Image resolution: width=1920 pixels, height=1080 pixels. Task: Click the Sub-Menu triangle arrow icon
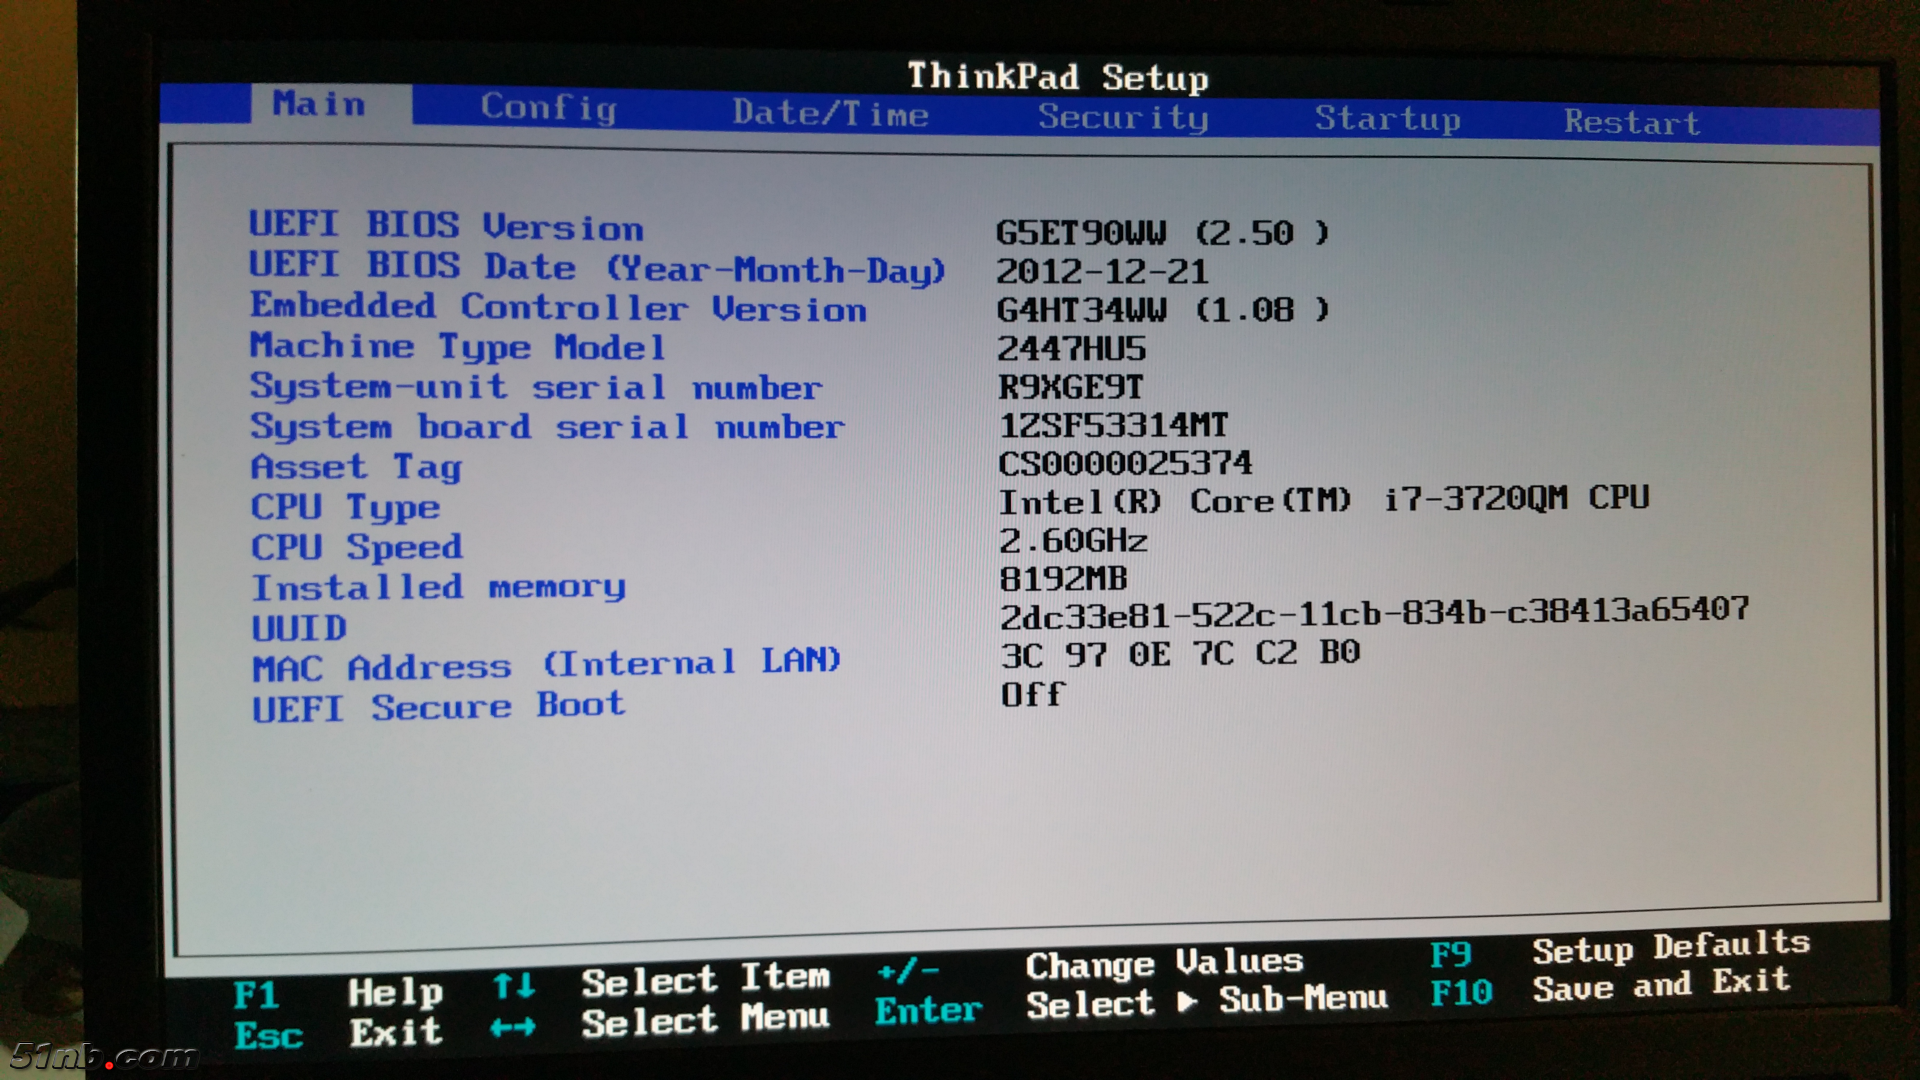point(1187,1001)
